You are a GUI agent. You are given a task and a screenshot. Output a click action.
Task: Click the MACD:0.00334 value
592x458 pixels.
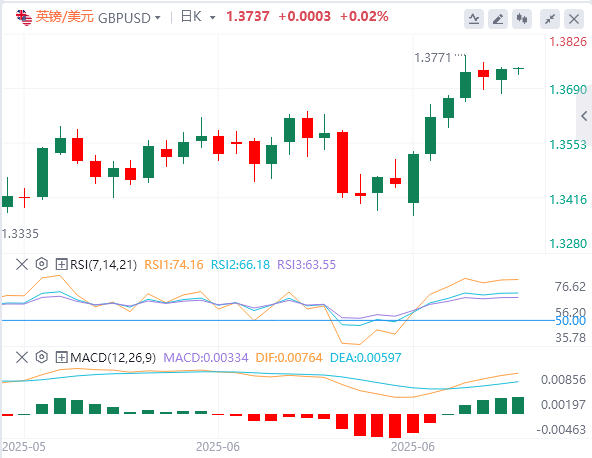pyautogui.click(x=206, y=358)
